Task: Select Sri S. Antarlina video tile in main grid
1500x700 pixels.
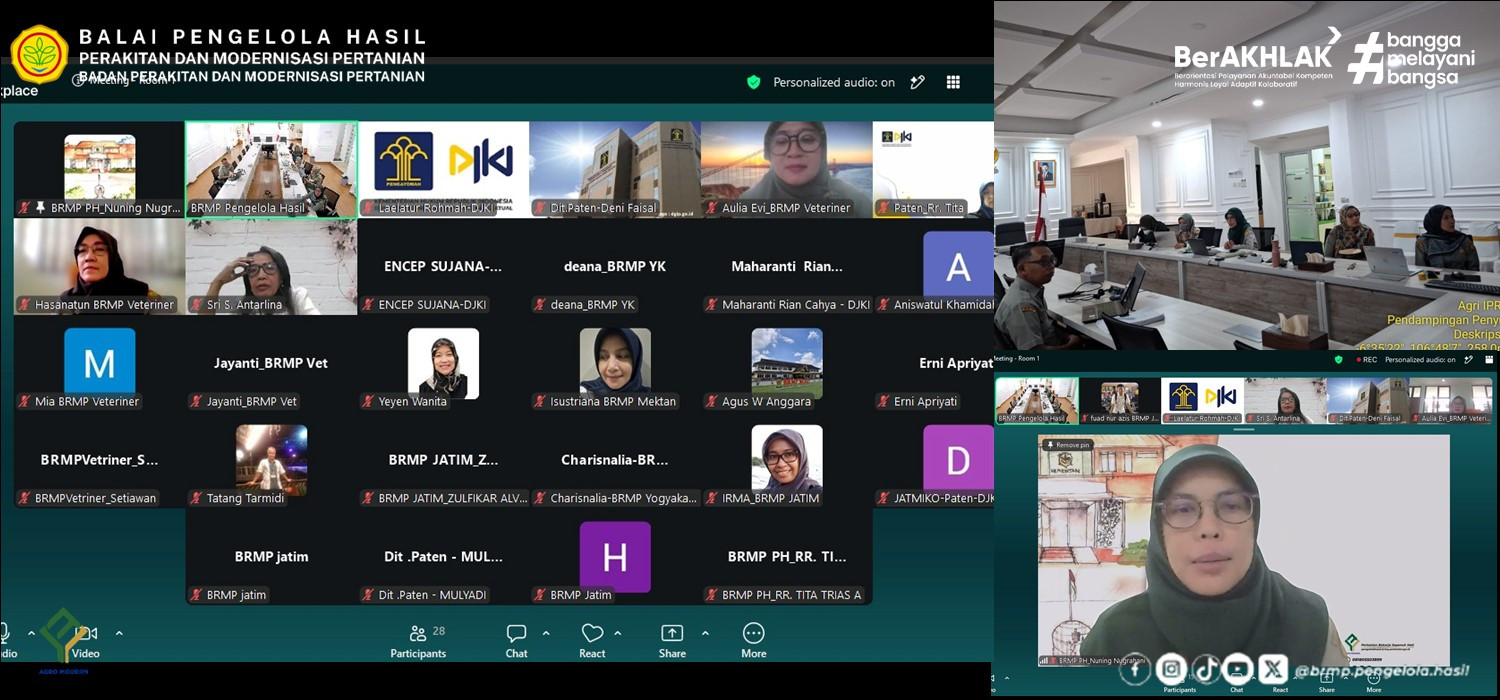Action: click(x=271, y=266)
